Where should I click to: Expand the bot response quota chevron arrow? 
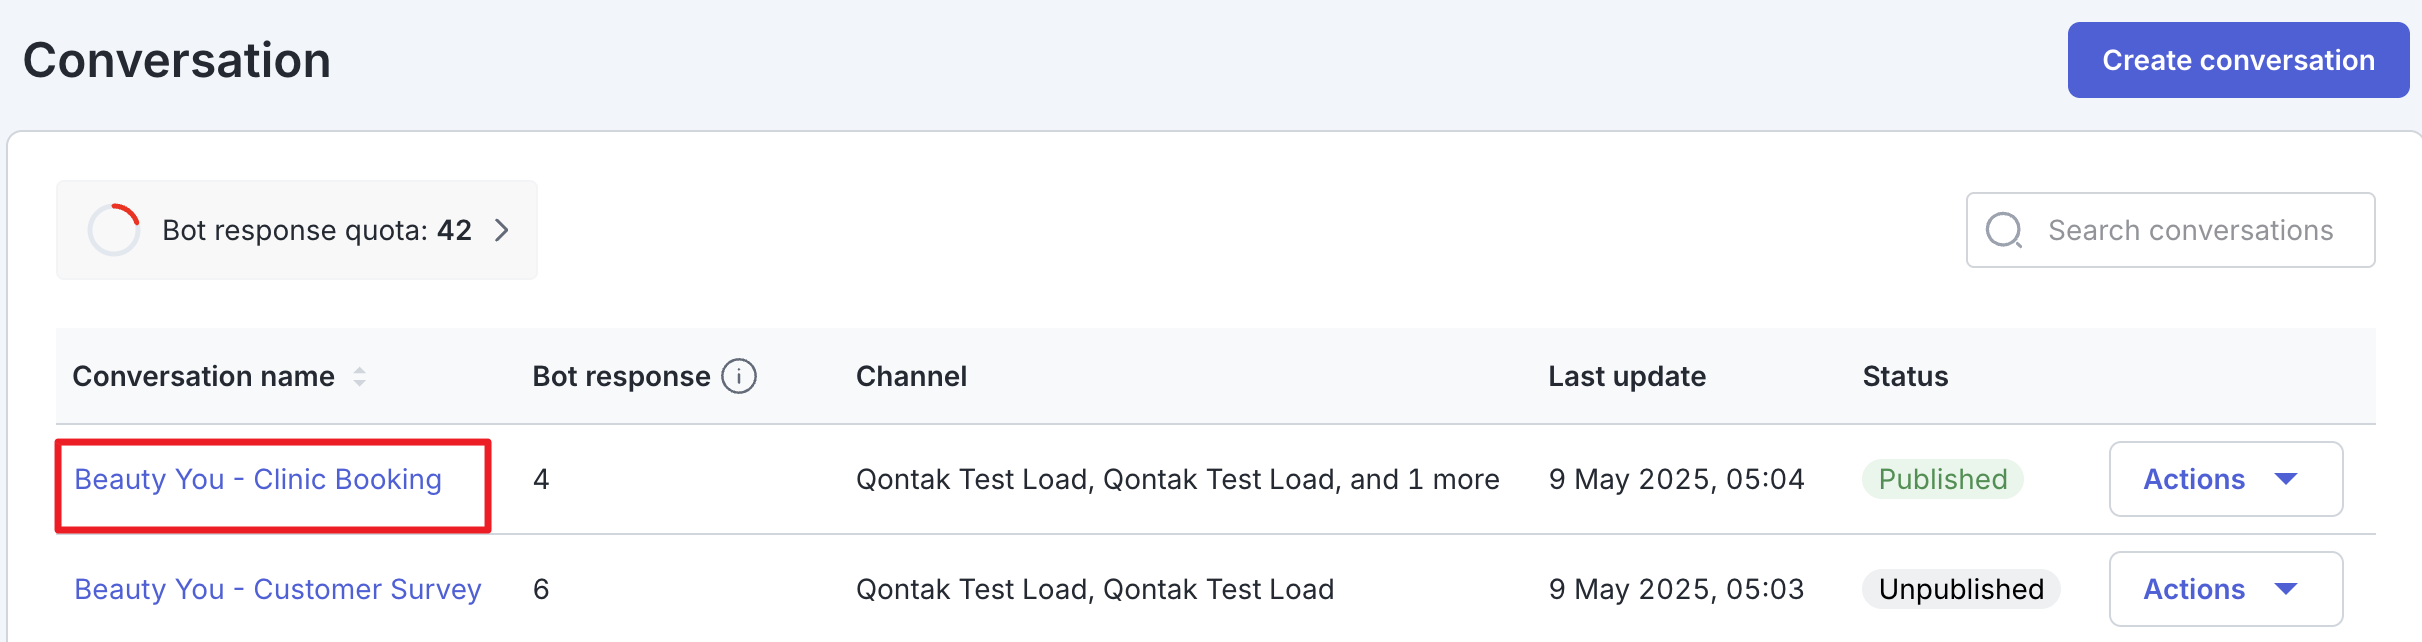pos(502,230)
